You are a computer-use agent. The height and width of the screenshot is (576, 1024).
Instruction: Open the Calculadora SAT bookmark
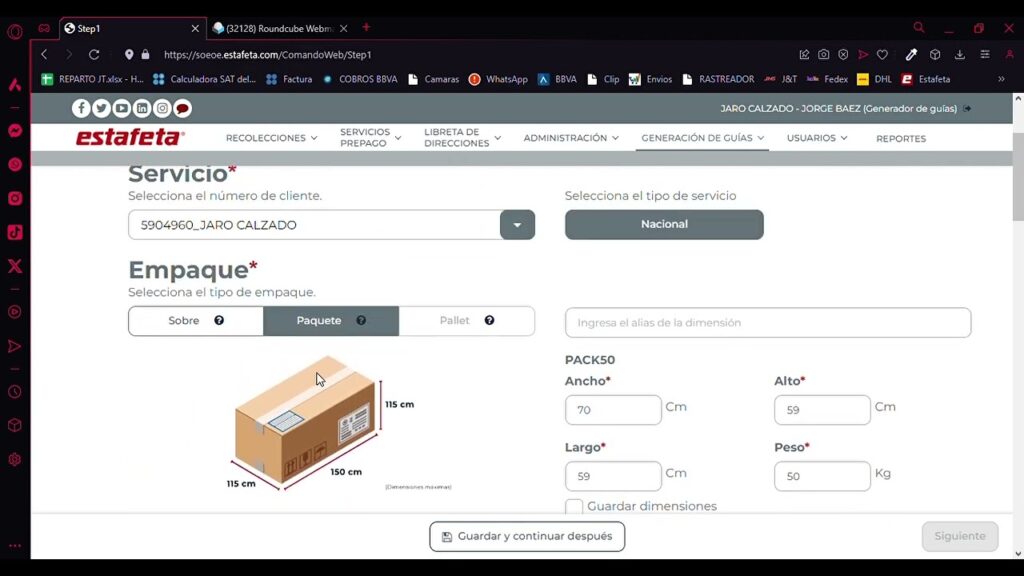[204, 79]
